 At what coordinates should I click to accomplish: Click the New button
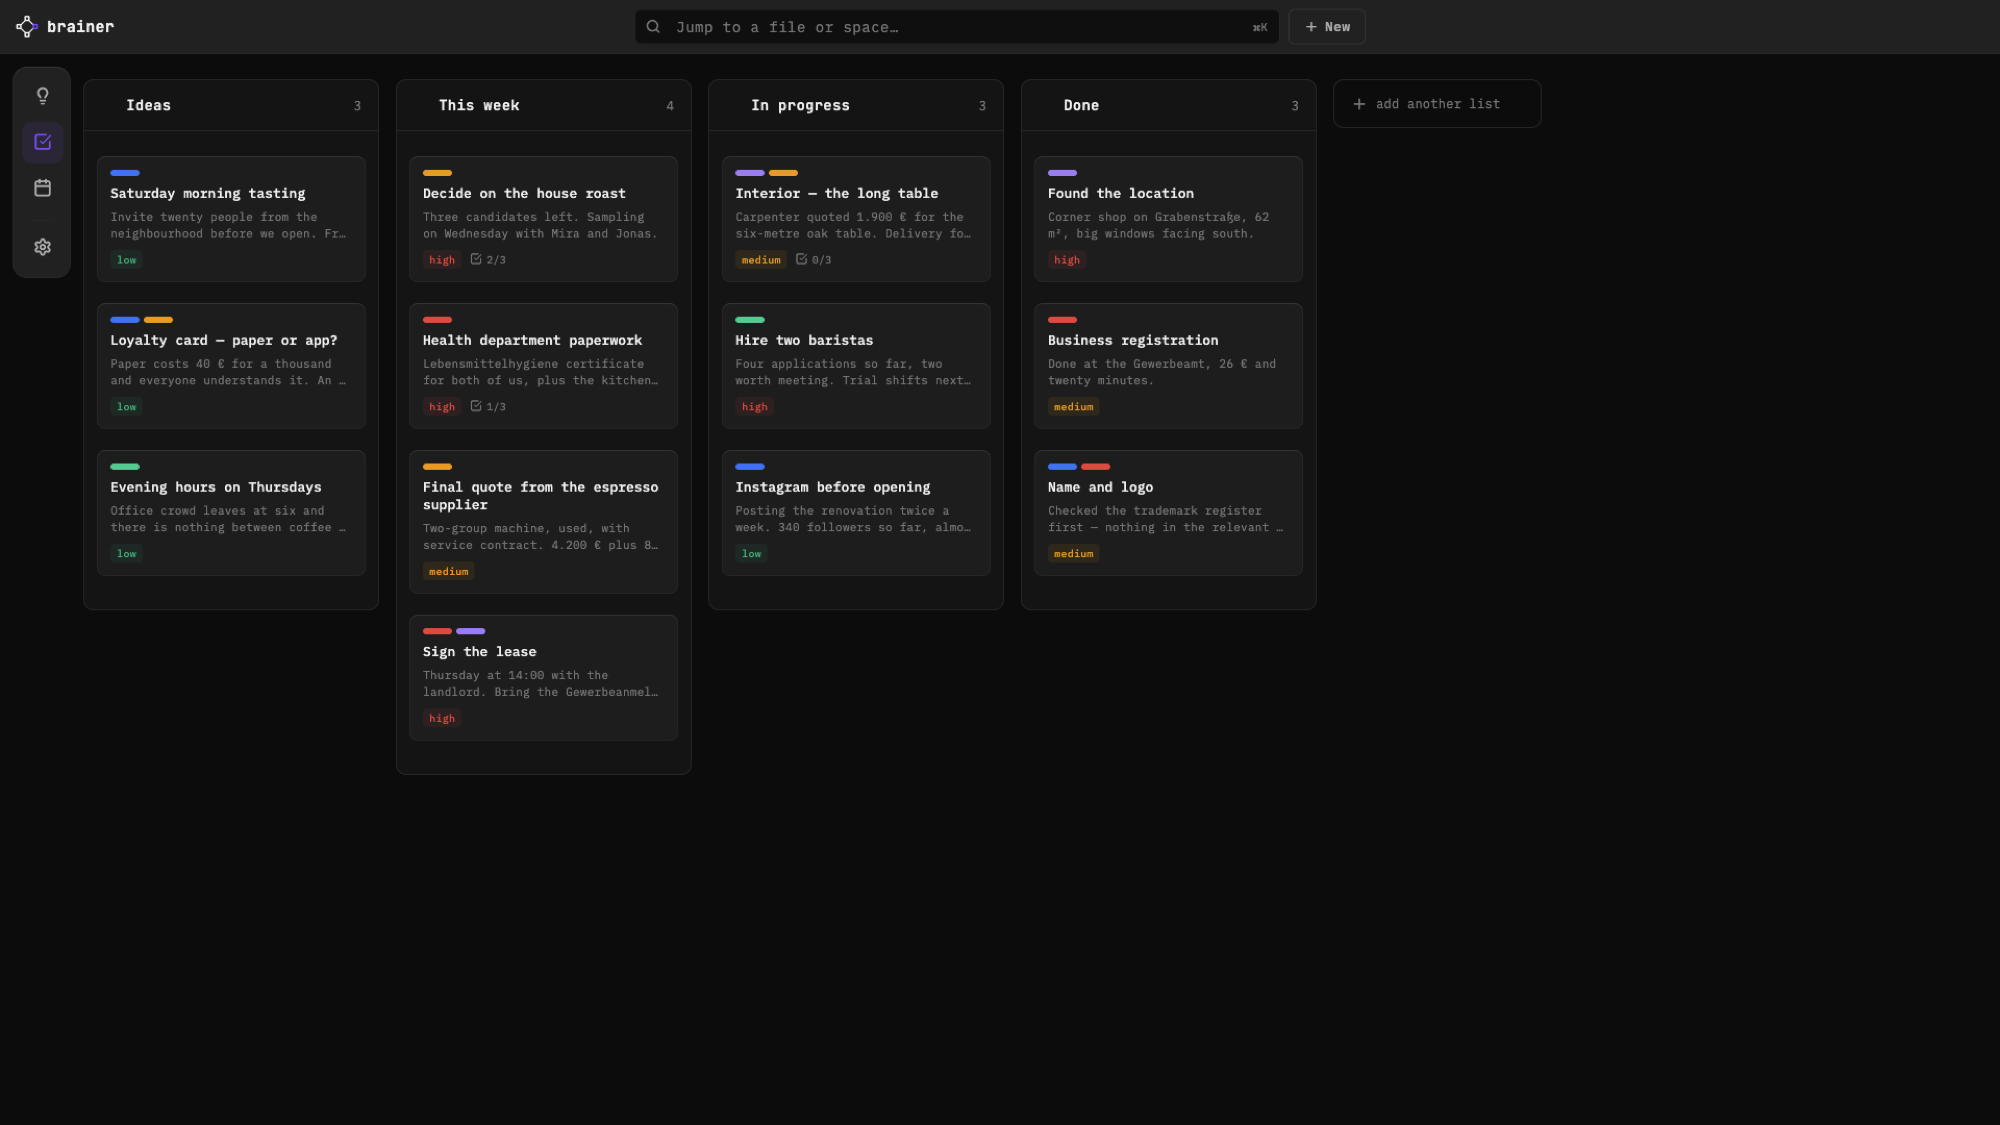pos(1327,27)
